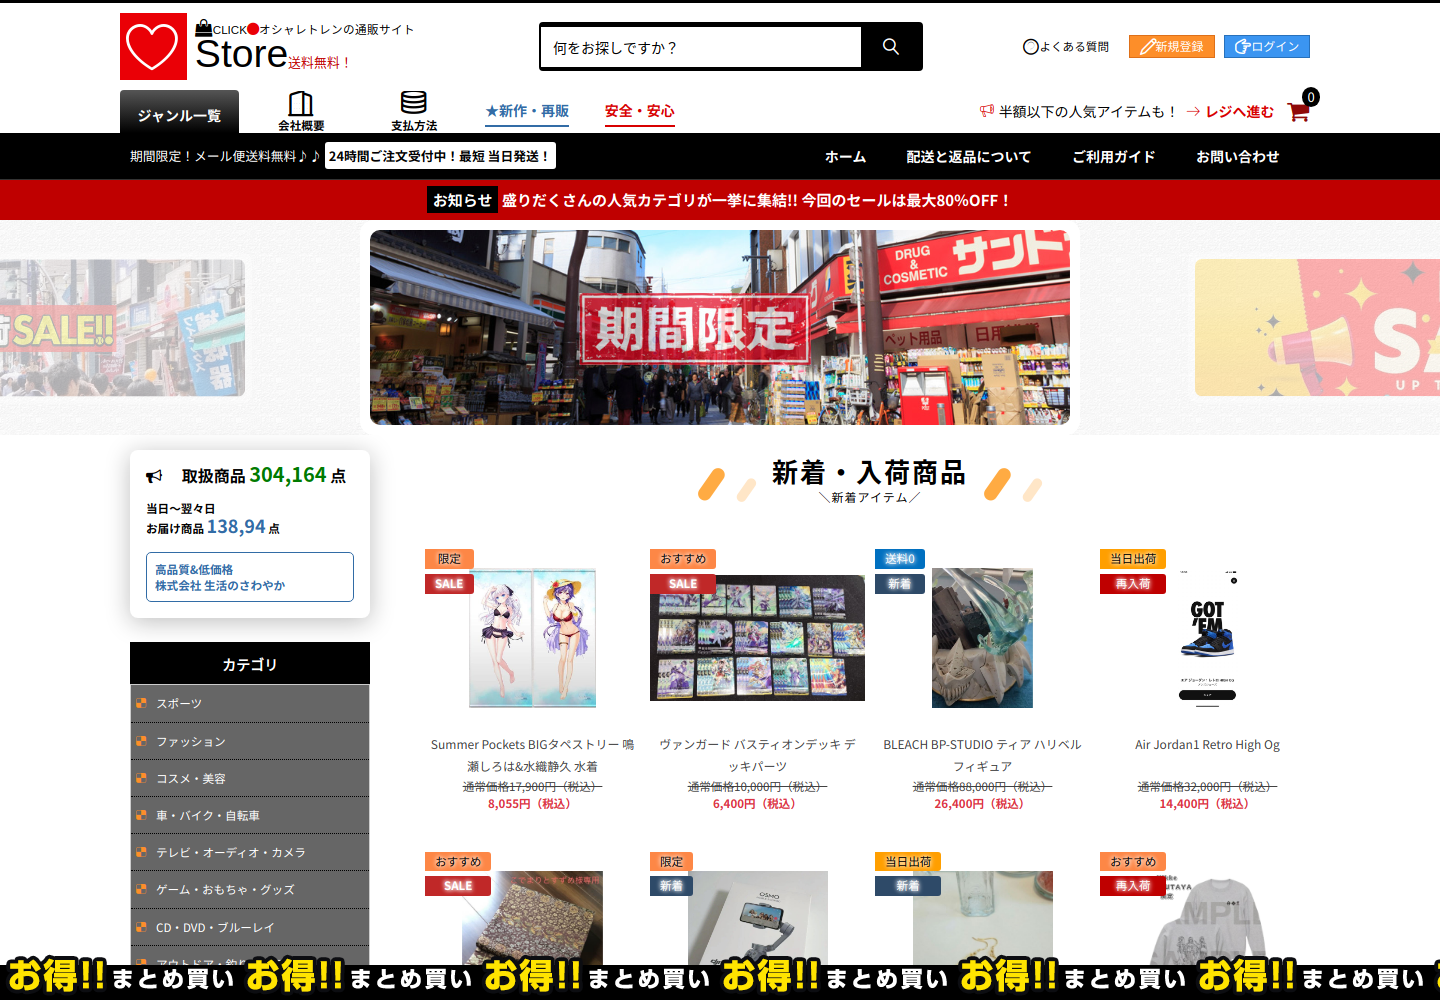Image resolution: width=1440 pixels, height=1000 pixels.
Task: Click the red heart Store logo
Action: click(153, 46)
